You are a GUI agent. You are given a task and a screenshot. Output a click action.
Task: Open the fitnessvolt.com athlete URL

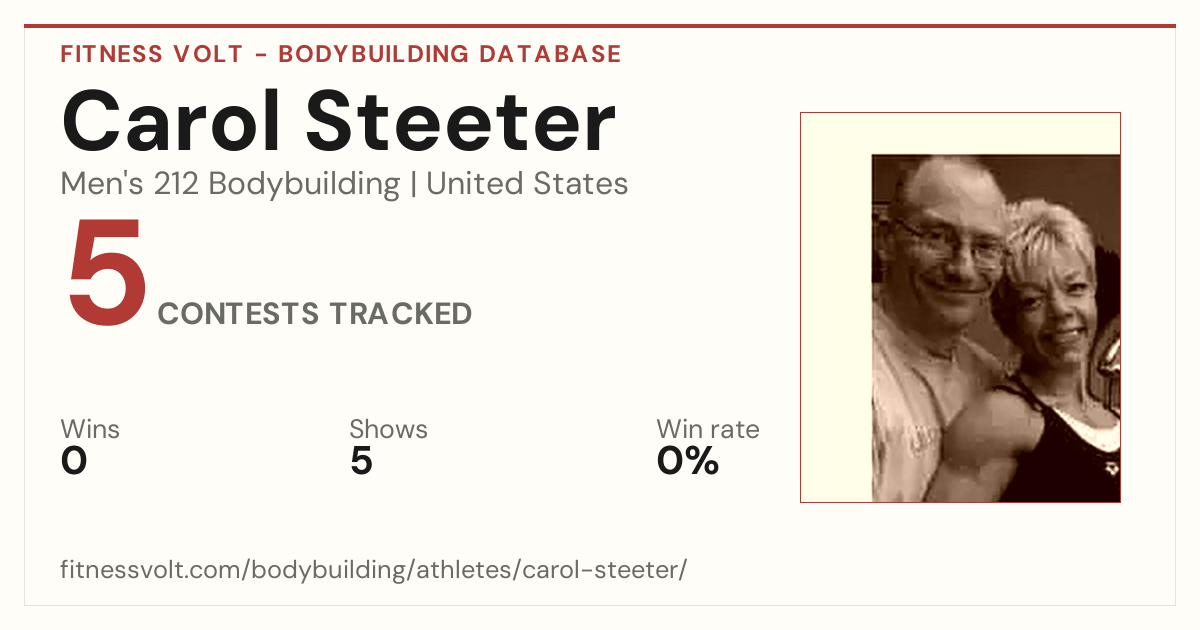(374, 570)
